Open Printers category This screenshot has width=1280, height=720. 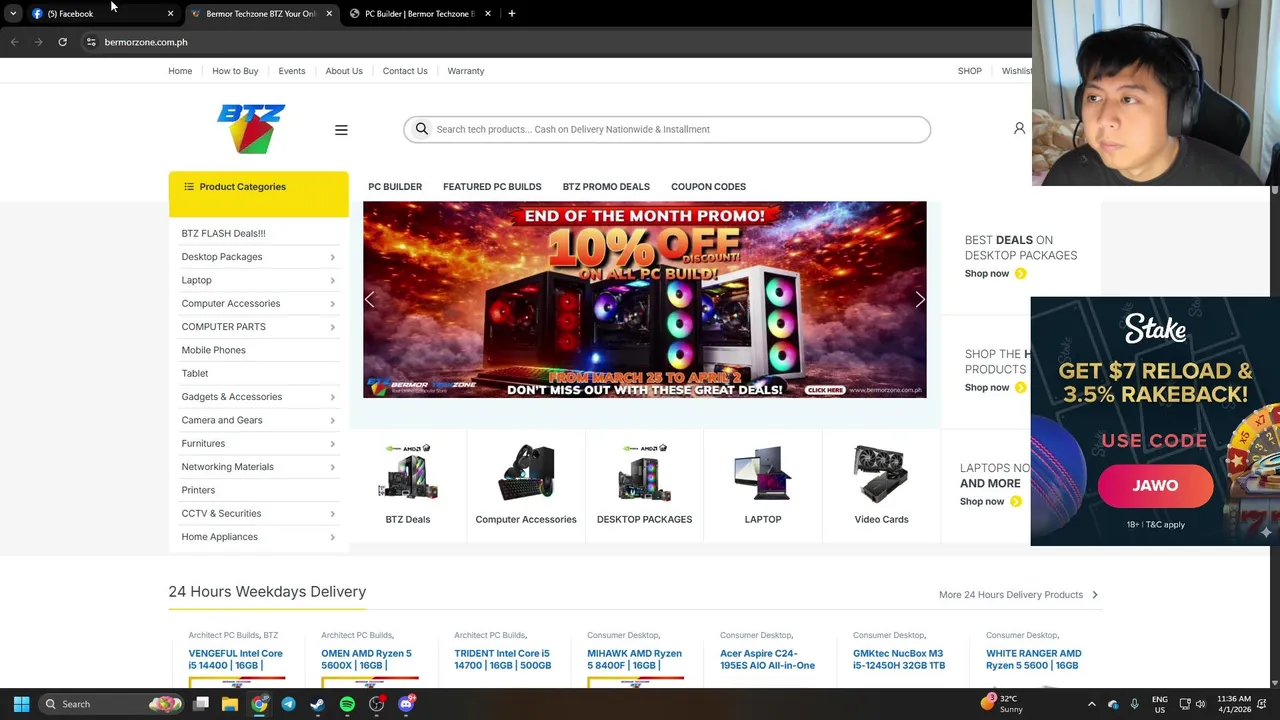pos(198,491)
